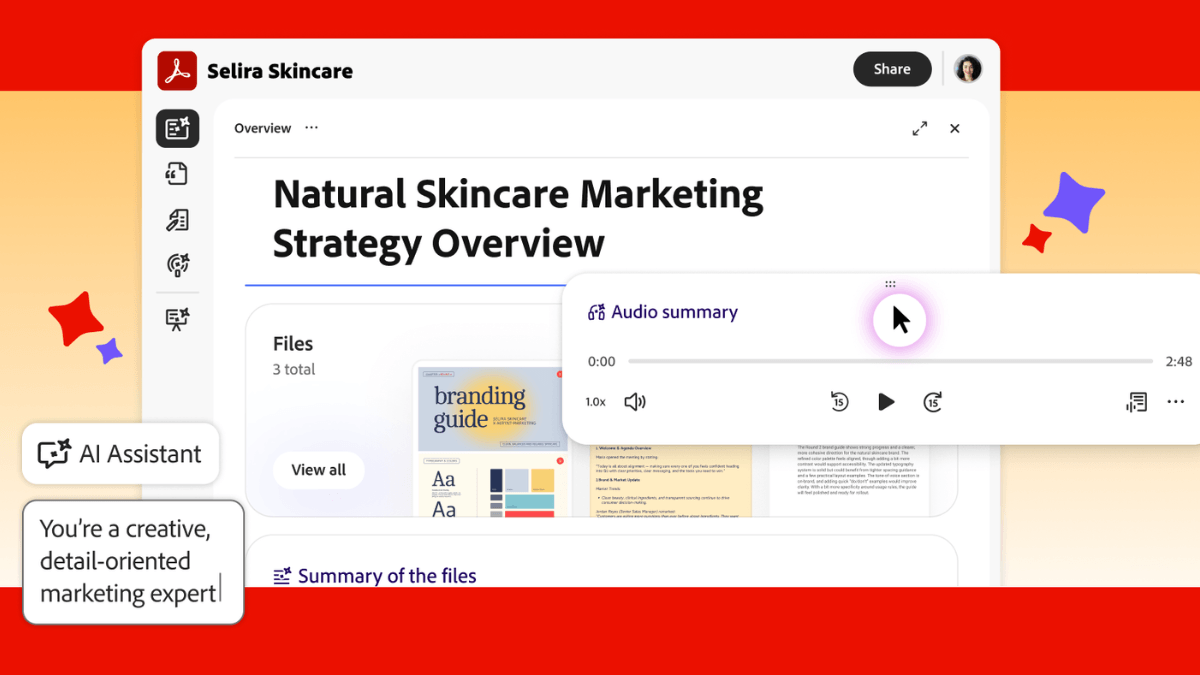Screen dimensions: 1200x675
Task: Click the Natural Skincare Marketing Strategy Overview heading
Action: [518, 218]
